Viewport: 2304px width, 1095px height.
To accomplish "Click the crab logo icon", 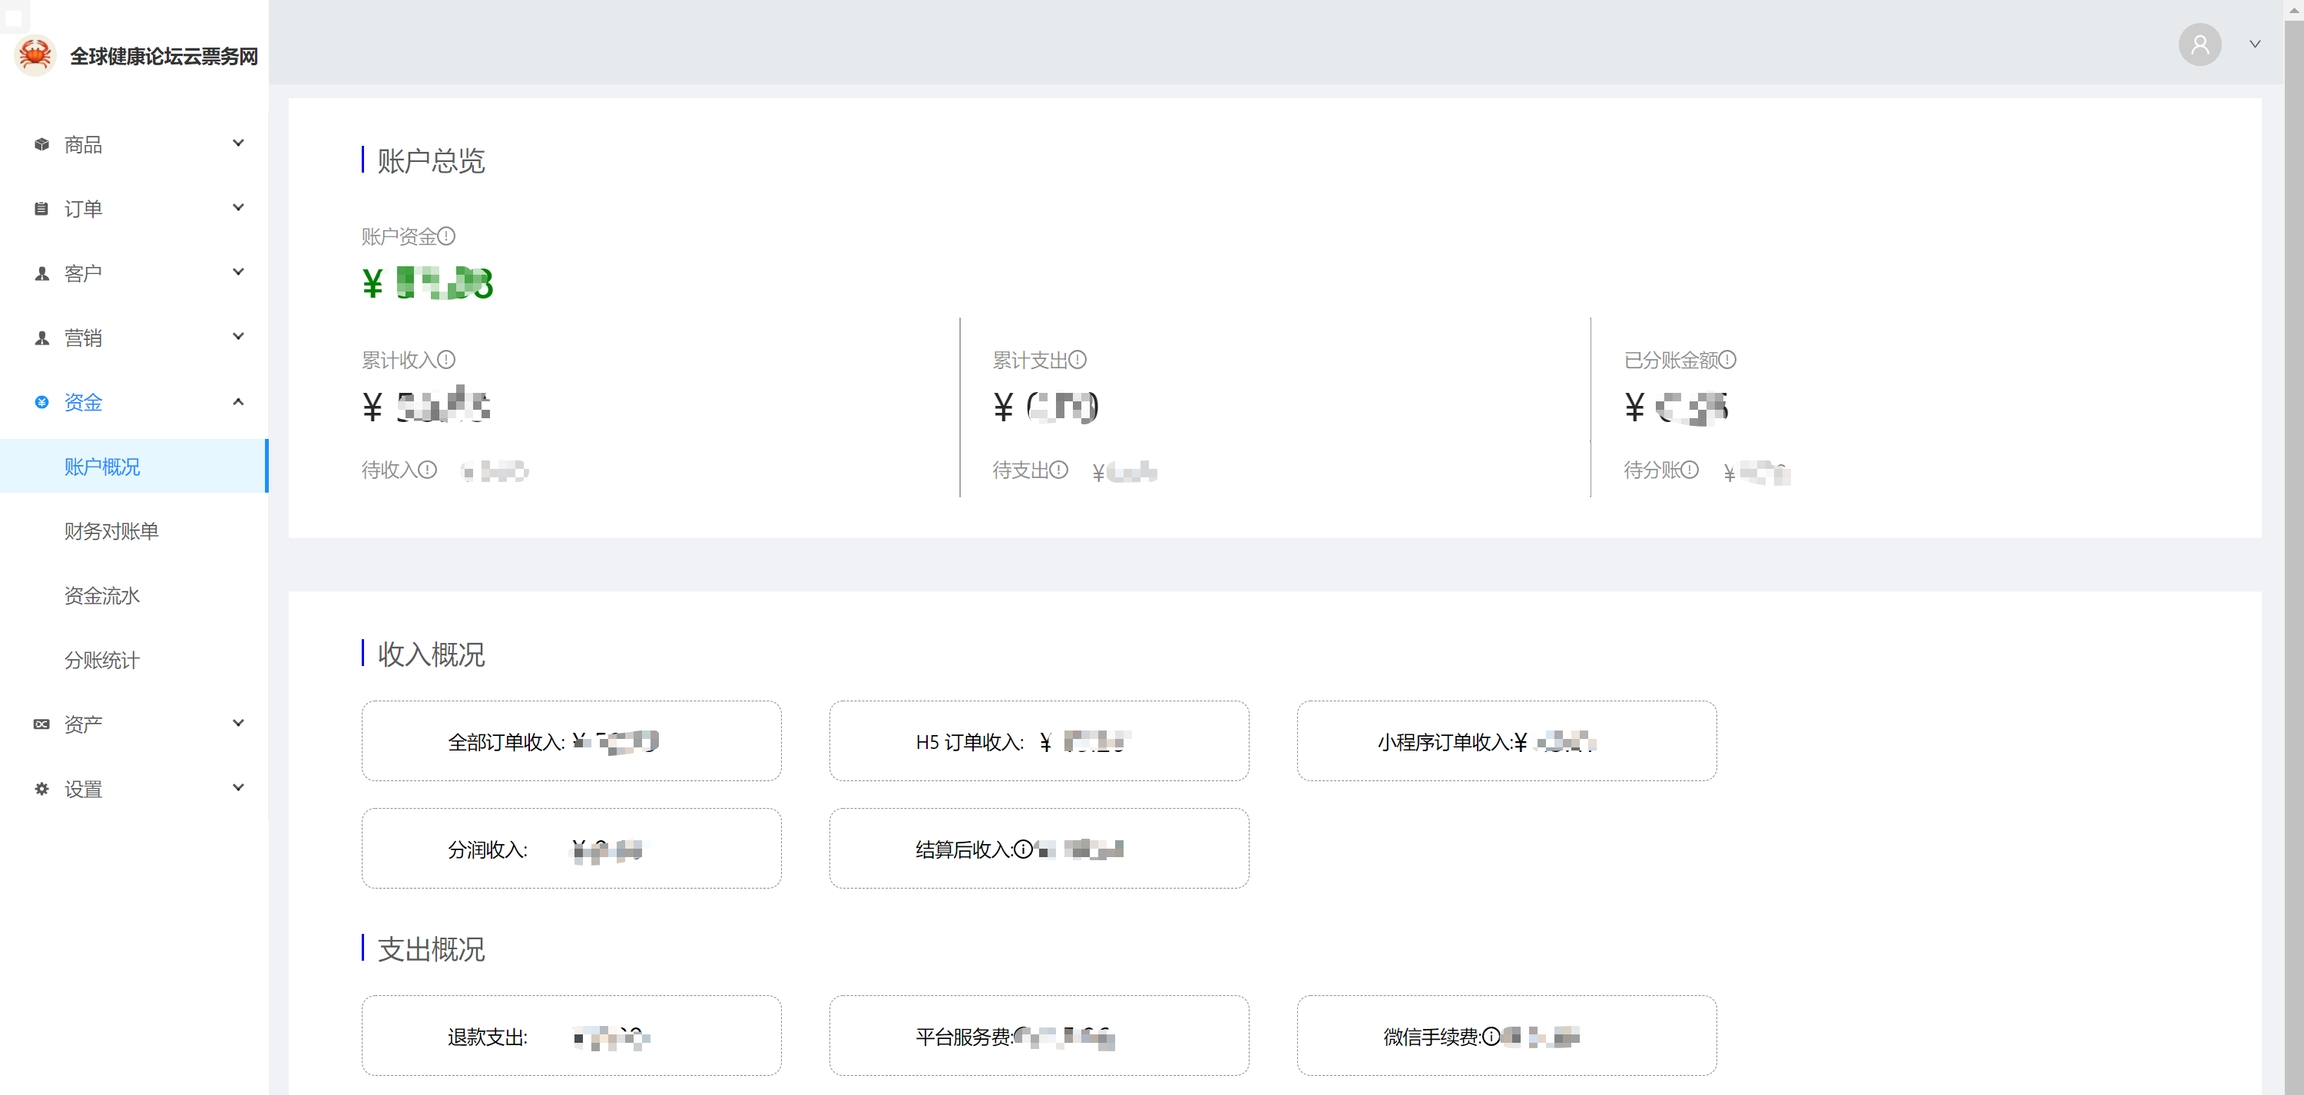I will (x=36, y=55).
